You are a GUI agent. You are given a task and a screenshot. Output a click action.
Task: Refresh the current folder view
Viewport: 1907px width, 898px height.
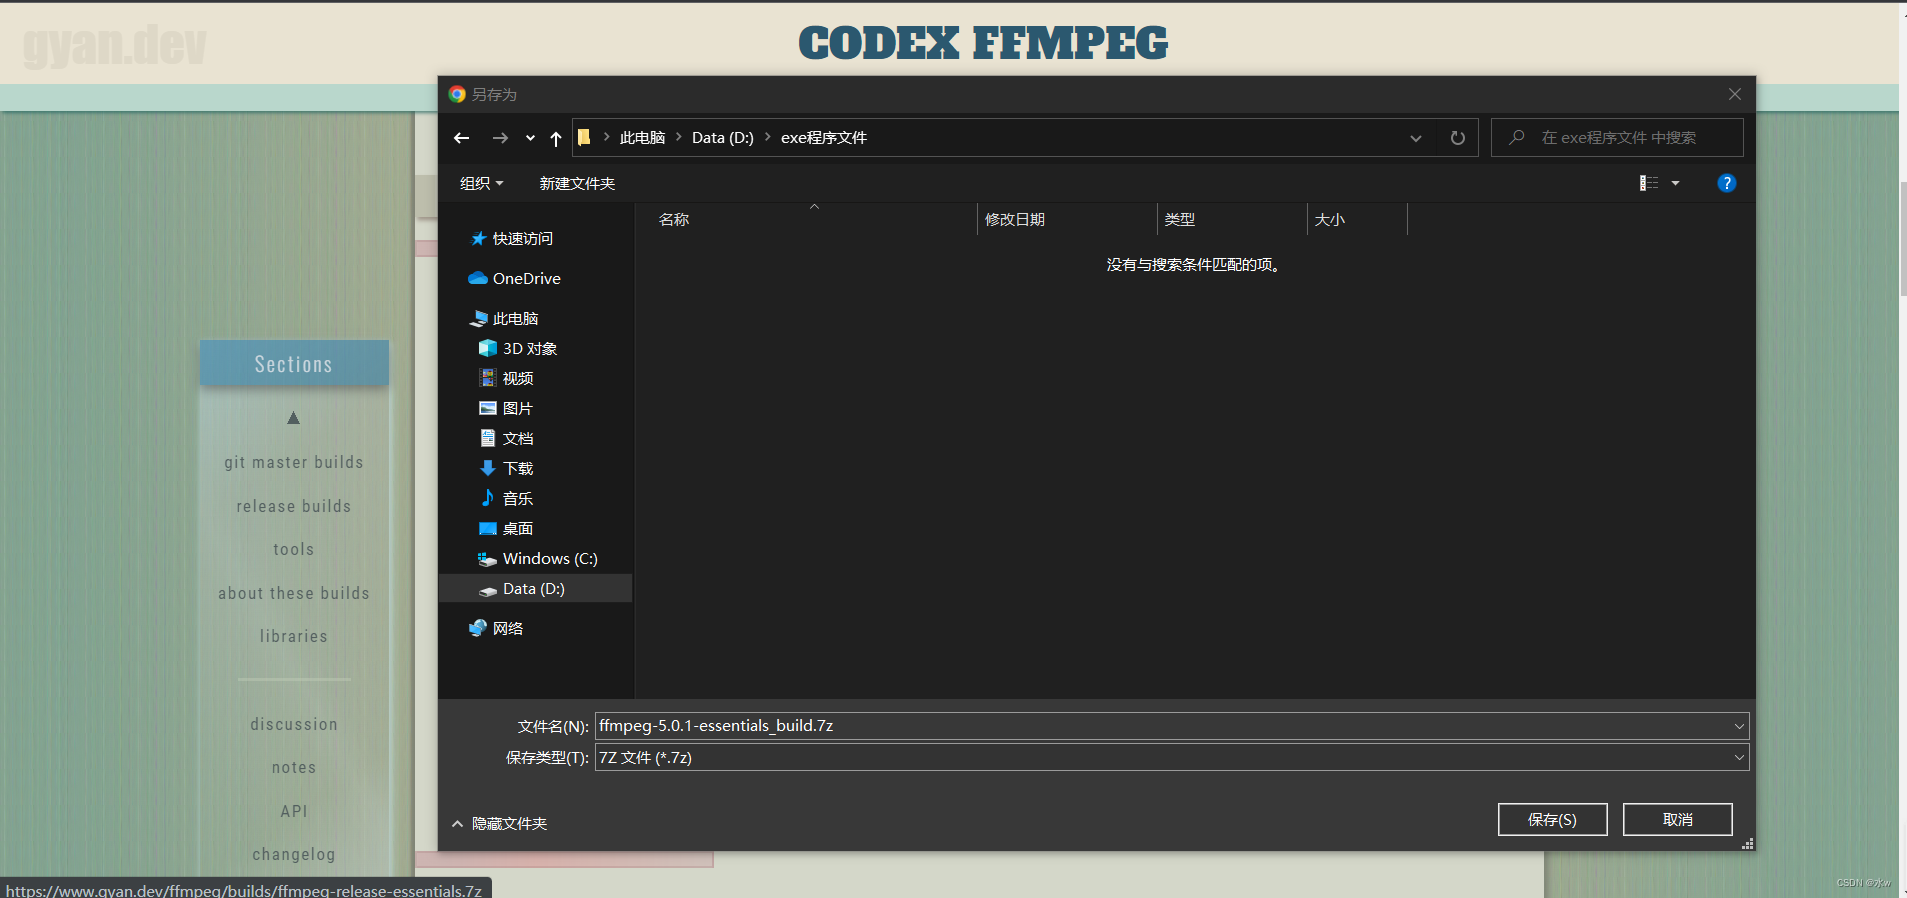coord(1458,138)
